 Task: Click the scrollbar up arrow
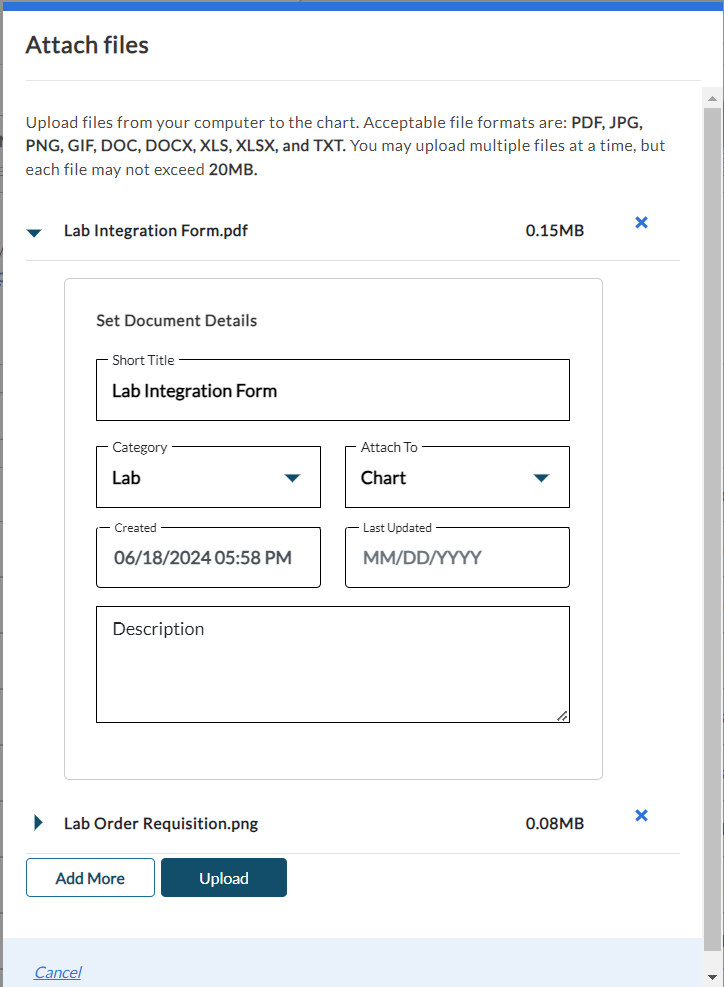coord(712,99)
